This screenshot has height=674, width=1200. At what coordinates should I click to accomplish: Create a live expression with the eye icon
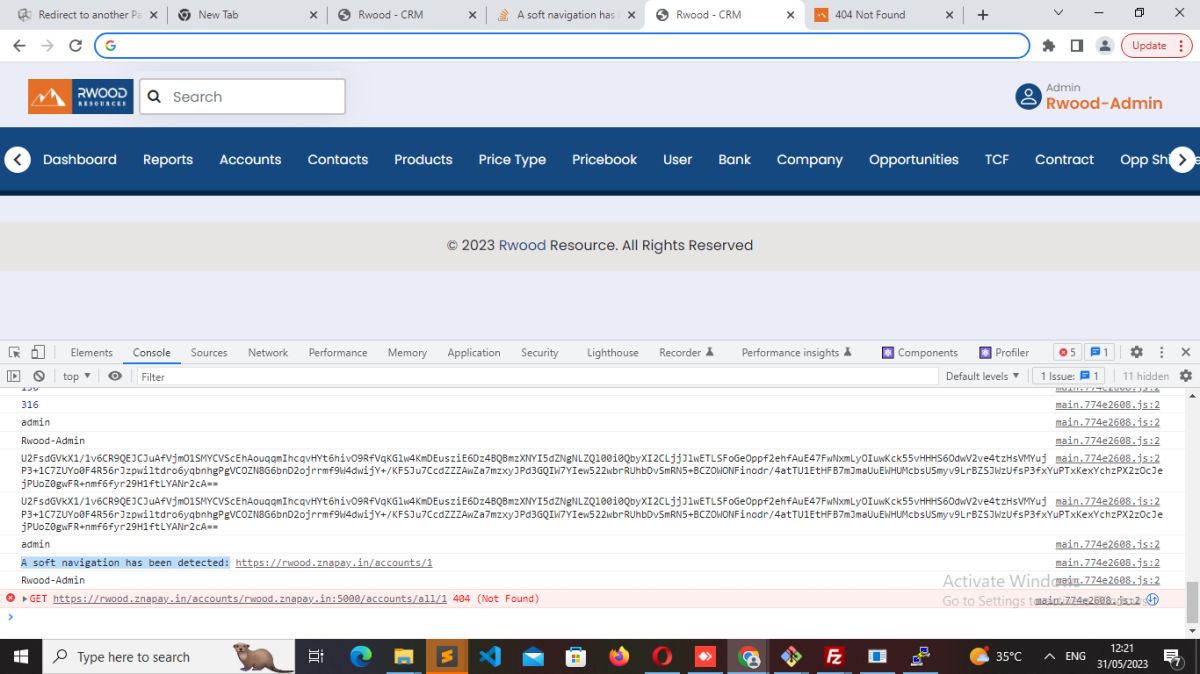115,376
